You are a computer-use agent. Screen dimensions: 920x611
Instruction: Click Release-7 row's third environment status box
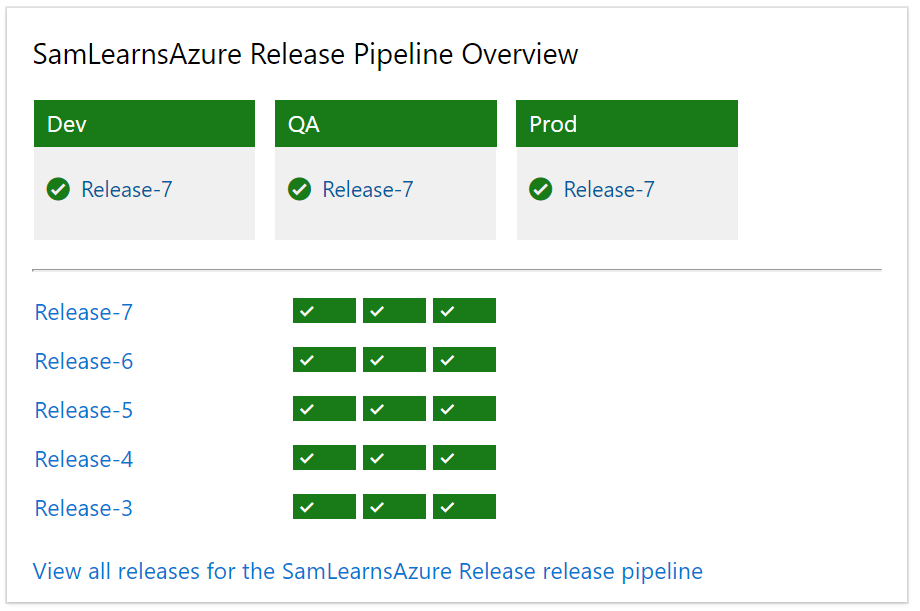click(x=464, y=311)
